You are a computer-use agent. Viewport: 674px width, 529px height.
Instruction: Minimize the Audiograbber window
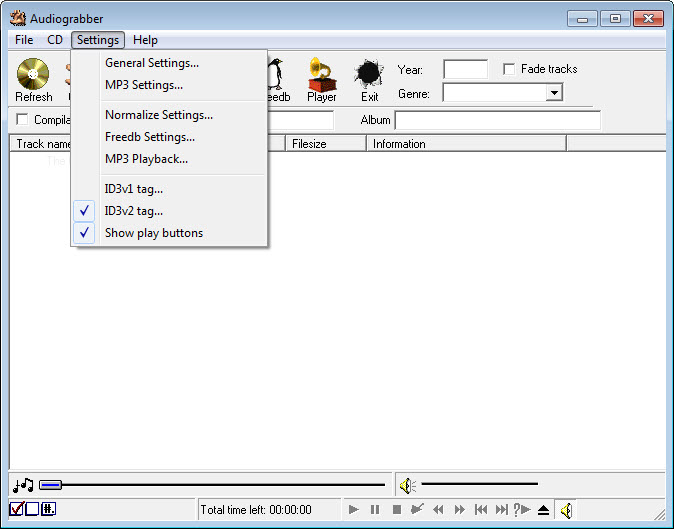point(582,19)
